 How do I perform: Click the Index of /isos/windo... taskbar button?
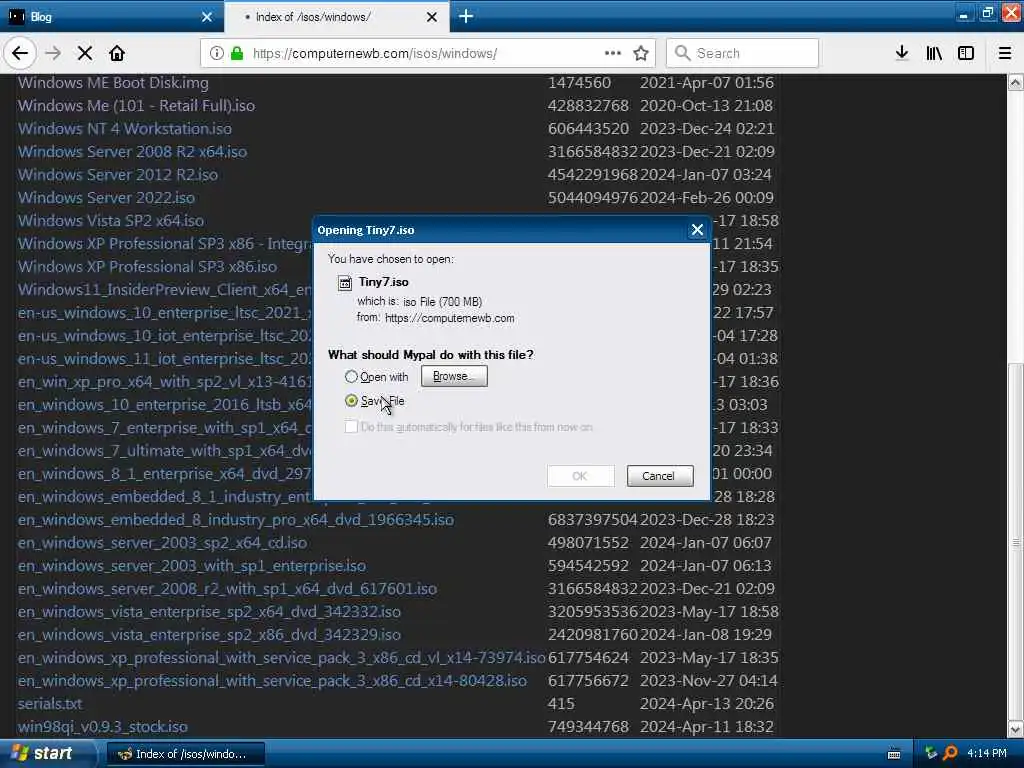(185, 754)
